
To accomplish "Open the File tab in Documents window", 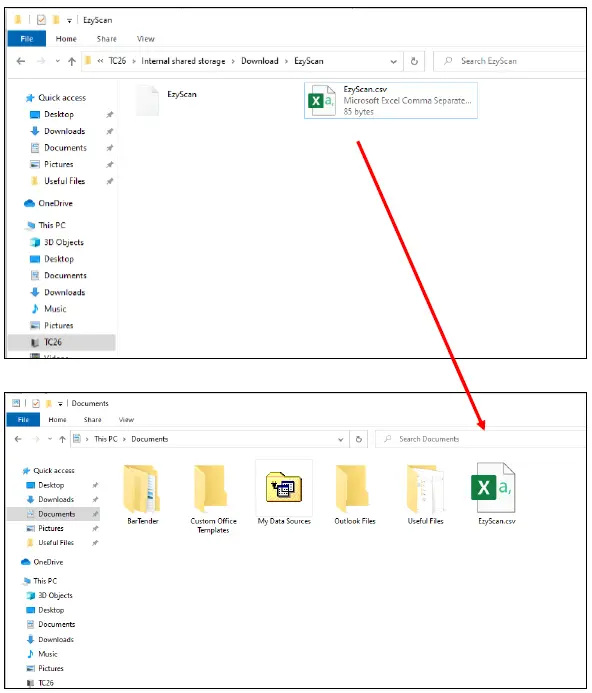I will 23,419.
